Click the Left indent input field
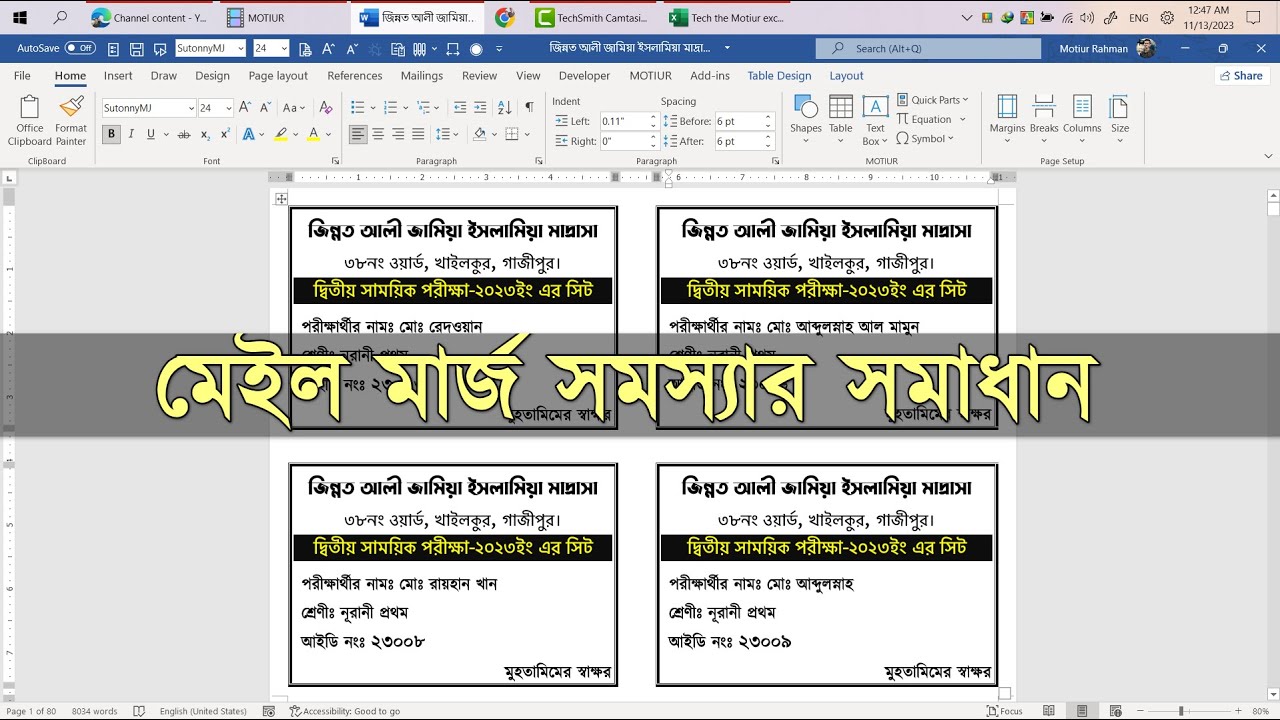Screen dimensions: 1280x720 pyautogui.click(x=623, y=121)
